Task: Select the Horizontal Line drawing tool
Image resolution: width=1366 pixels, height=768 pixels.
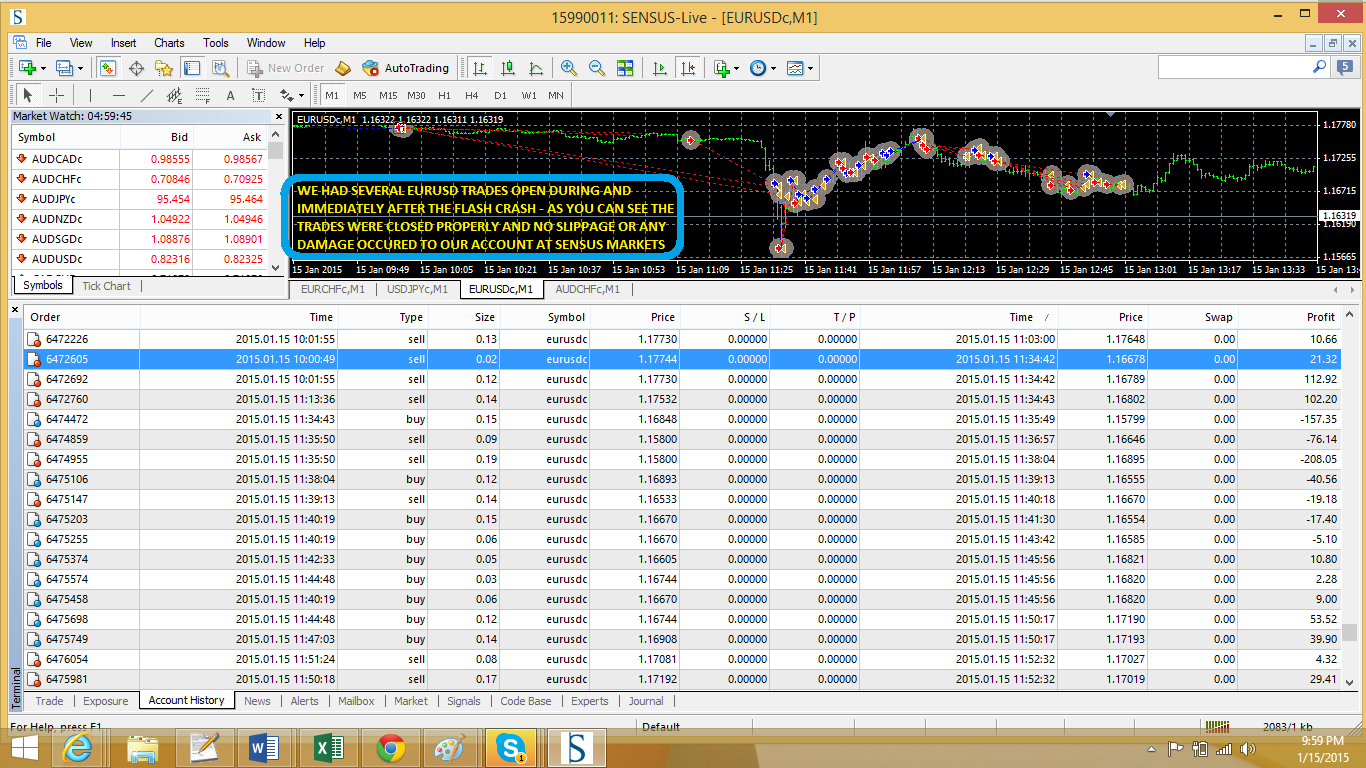Action: point(119,95)
